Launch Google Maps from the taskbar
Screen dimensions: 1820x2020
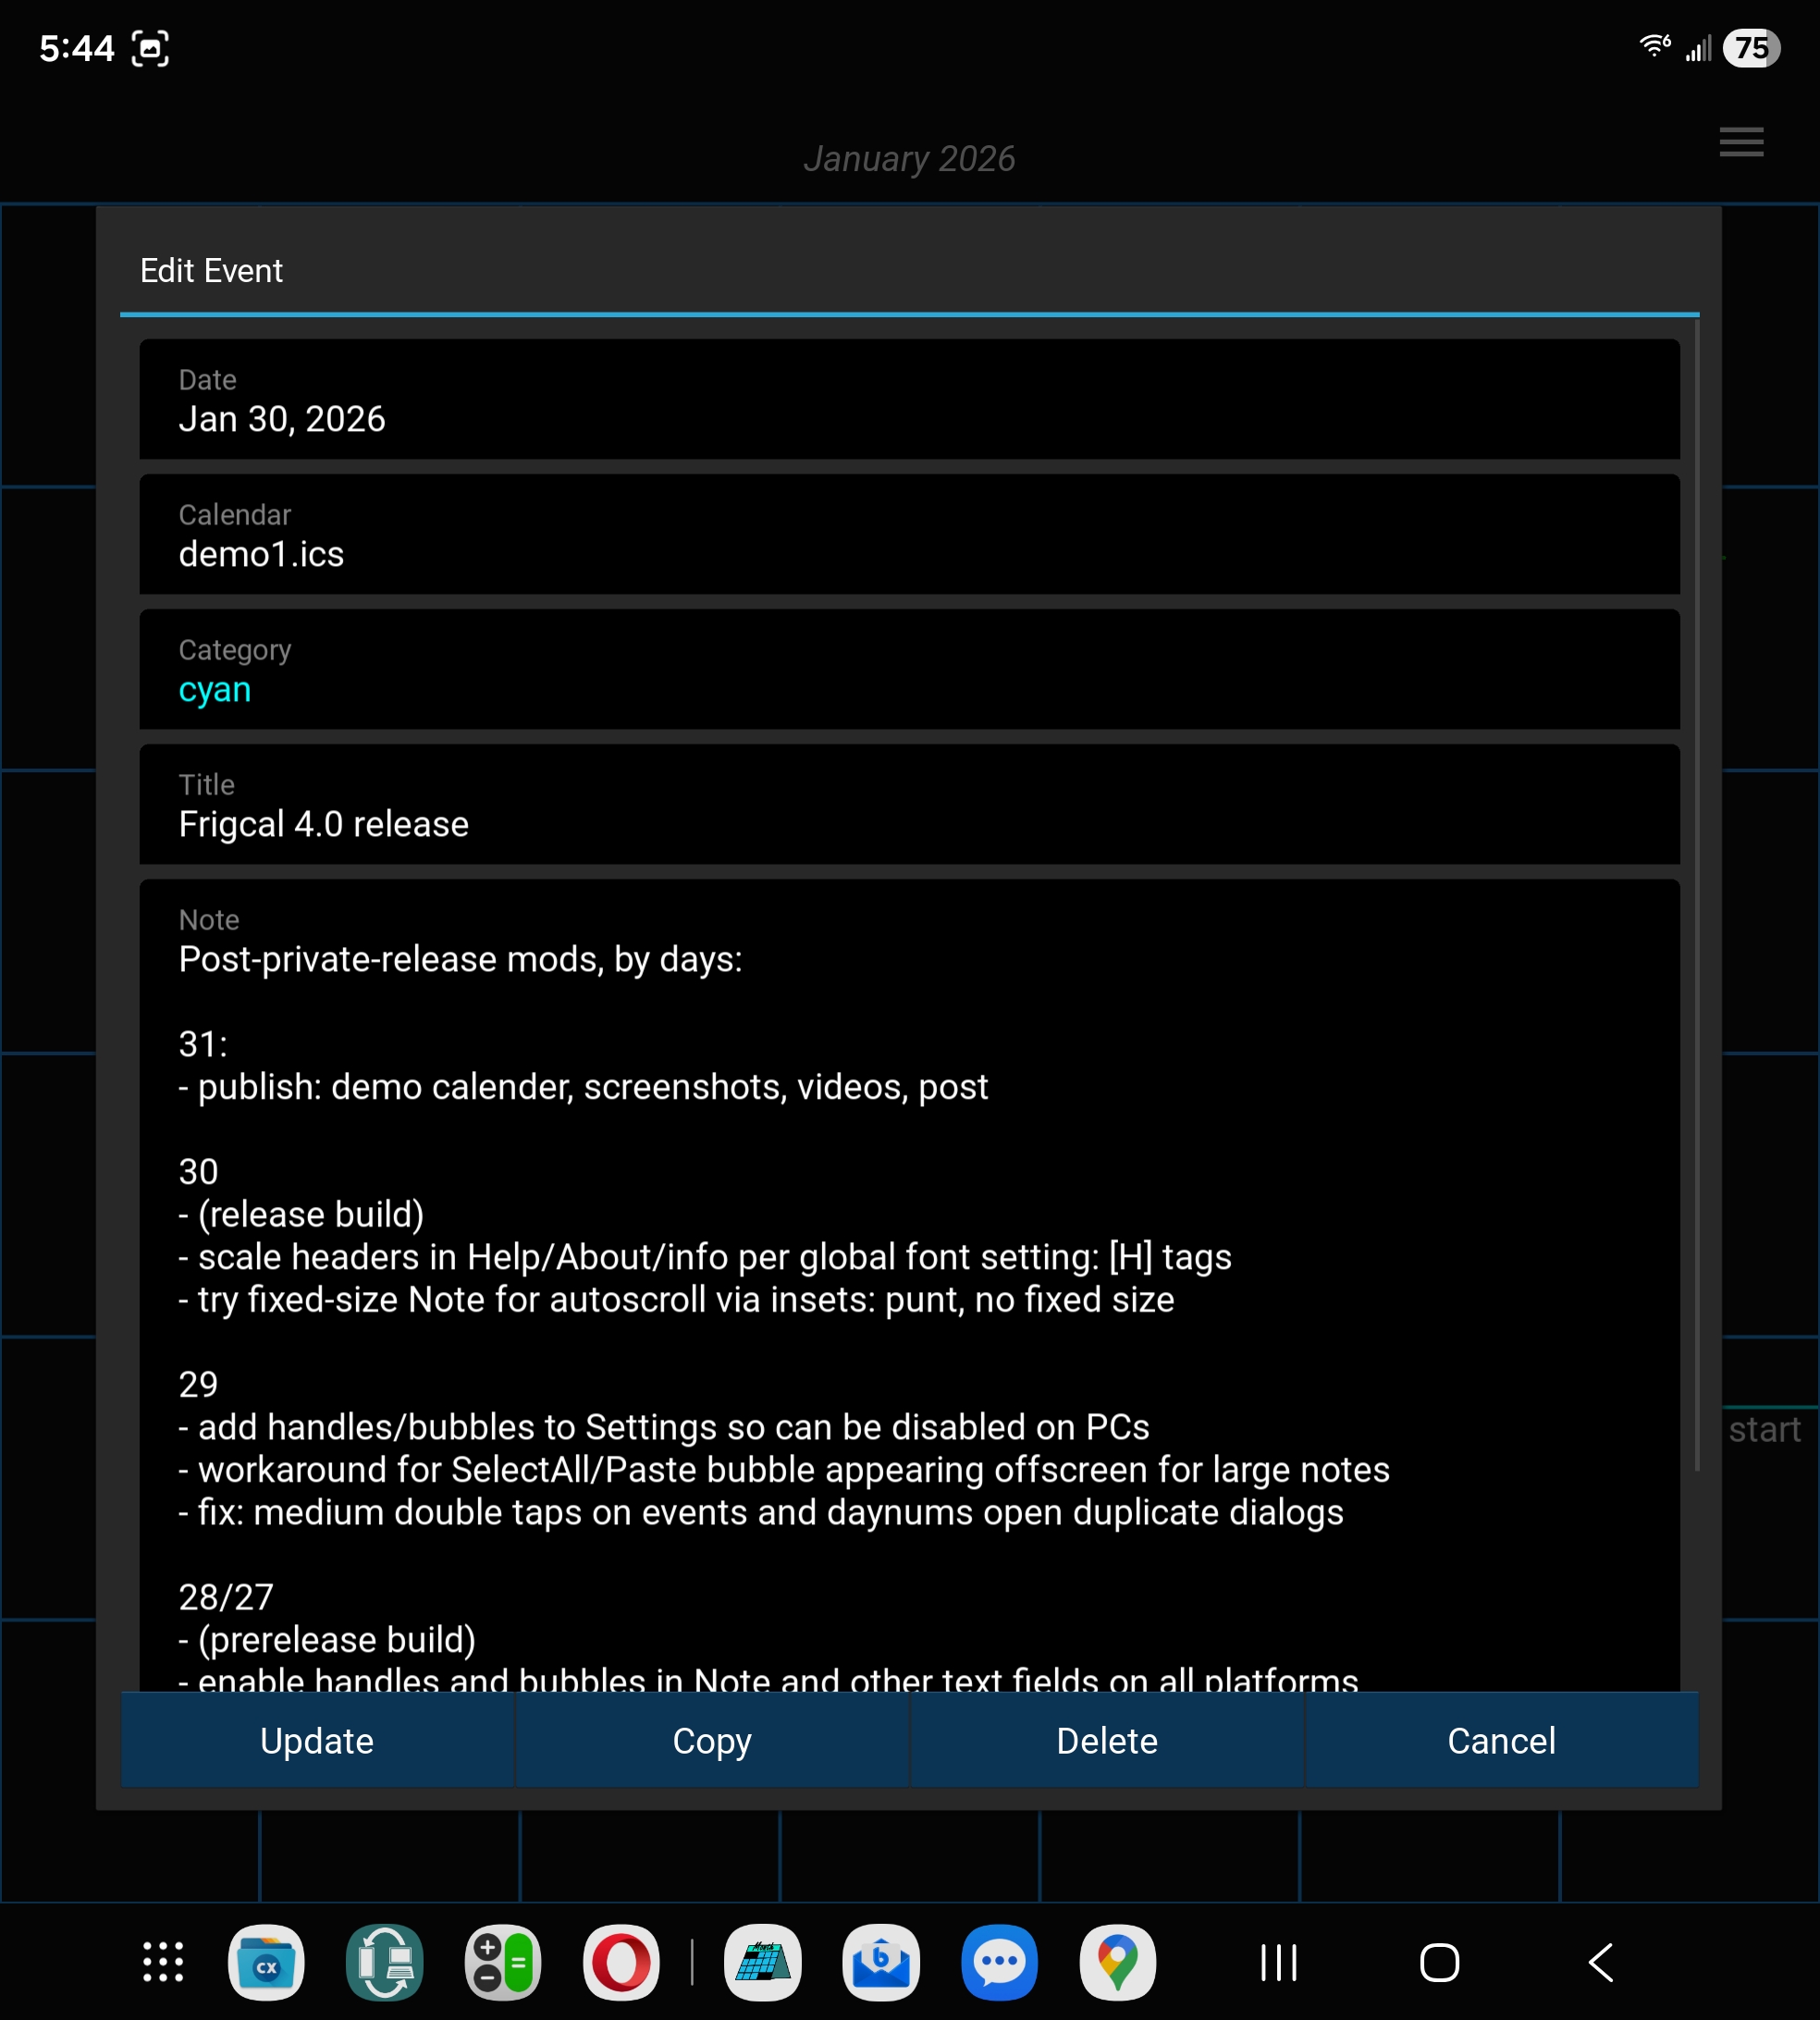click(x=1117, y=1962)
